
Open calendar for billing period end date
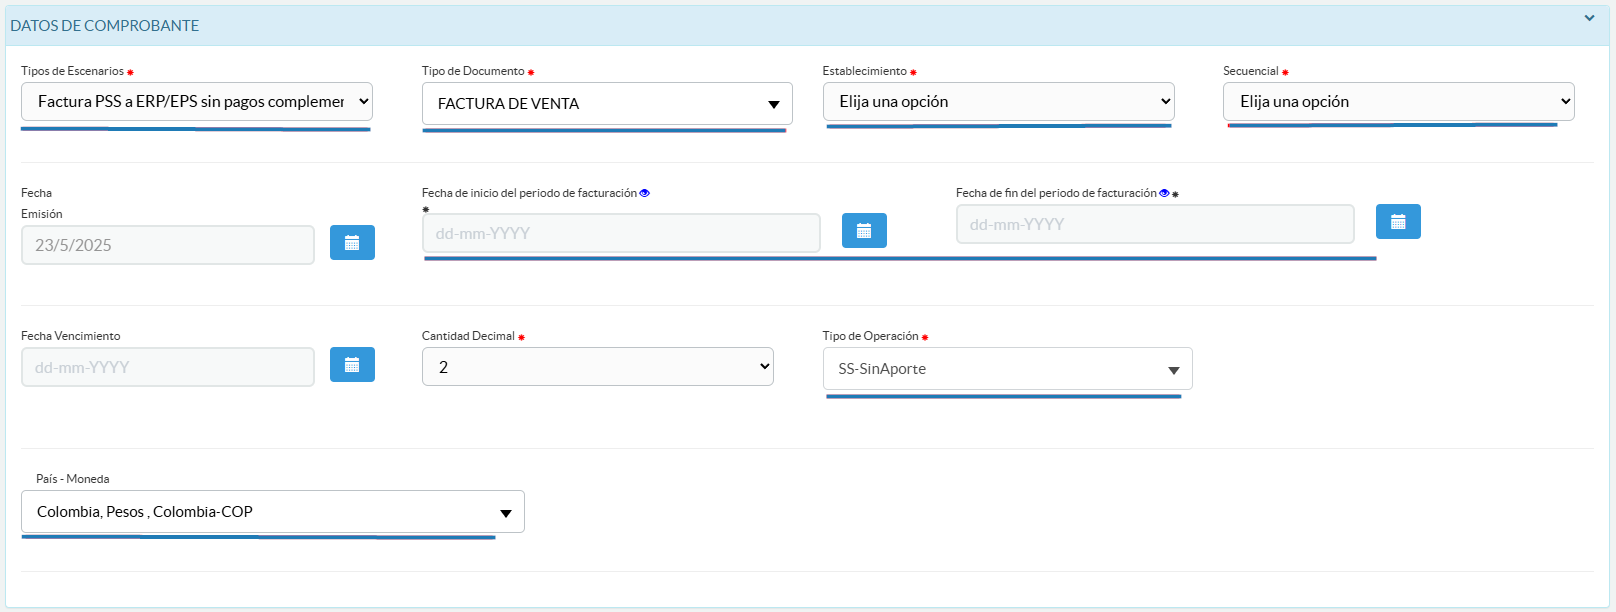(1398, 222)
